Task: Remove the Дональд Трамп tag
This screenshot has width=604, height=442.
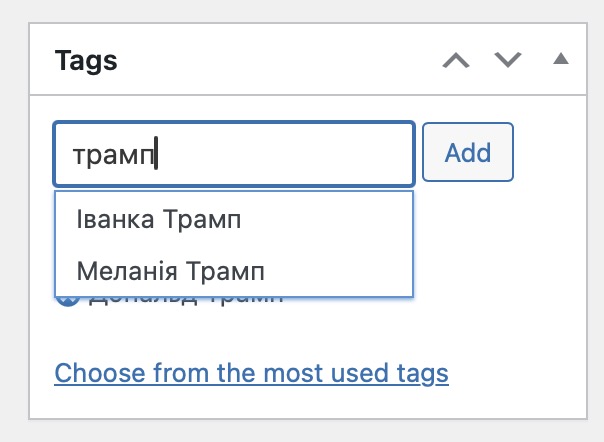Action: [68, 301]
